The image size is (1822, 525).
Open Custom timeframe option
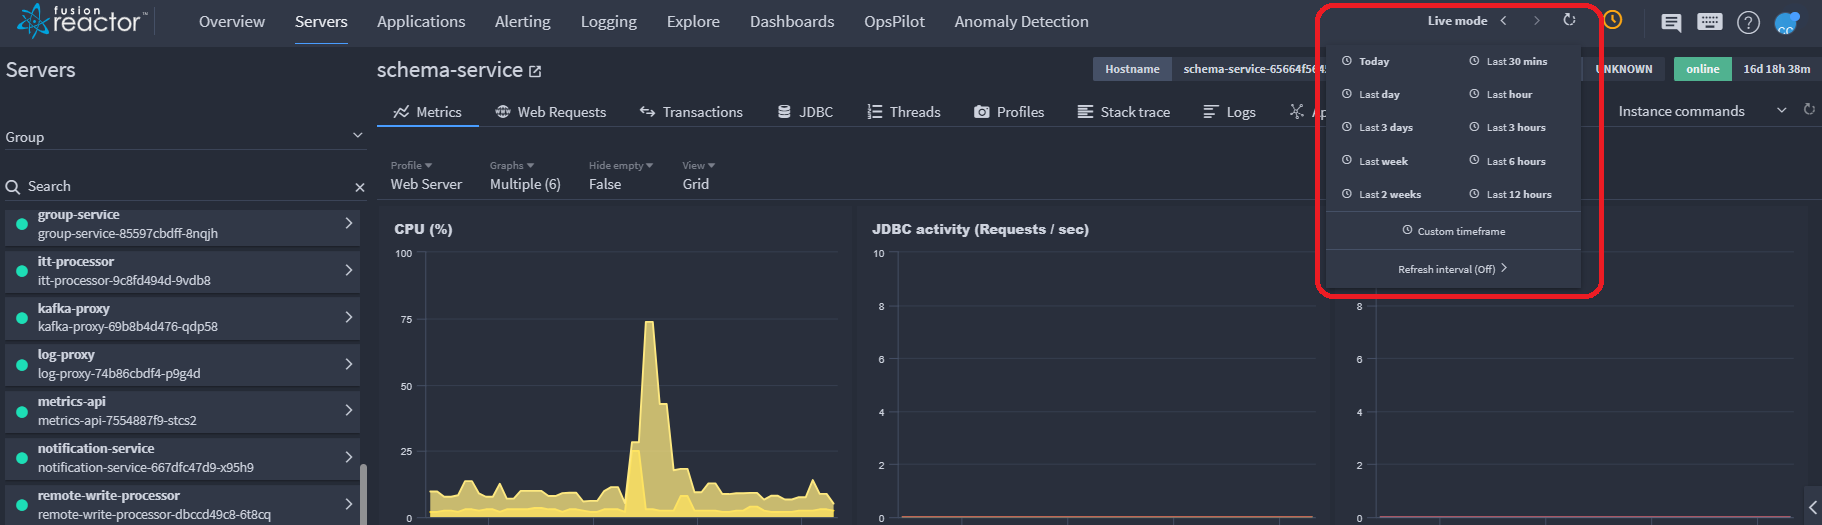(x=1453, y=231)
